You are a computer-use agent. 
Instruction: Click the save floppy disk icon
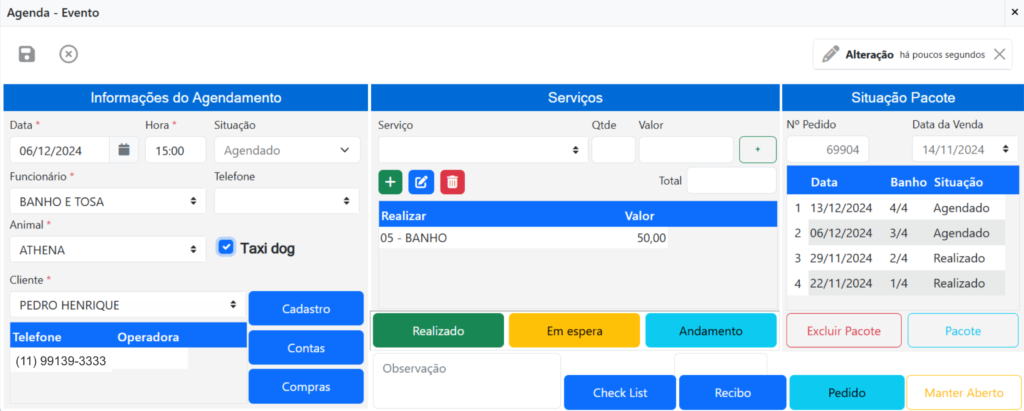[27, 54]
